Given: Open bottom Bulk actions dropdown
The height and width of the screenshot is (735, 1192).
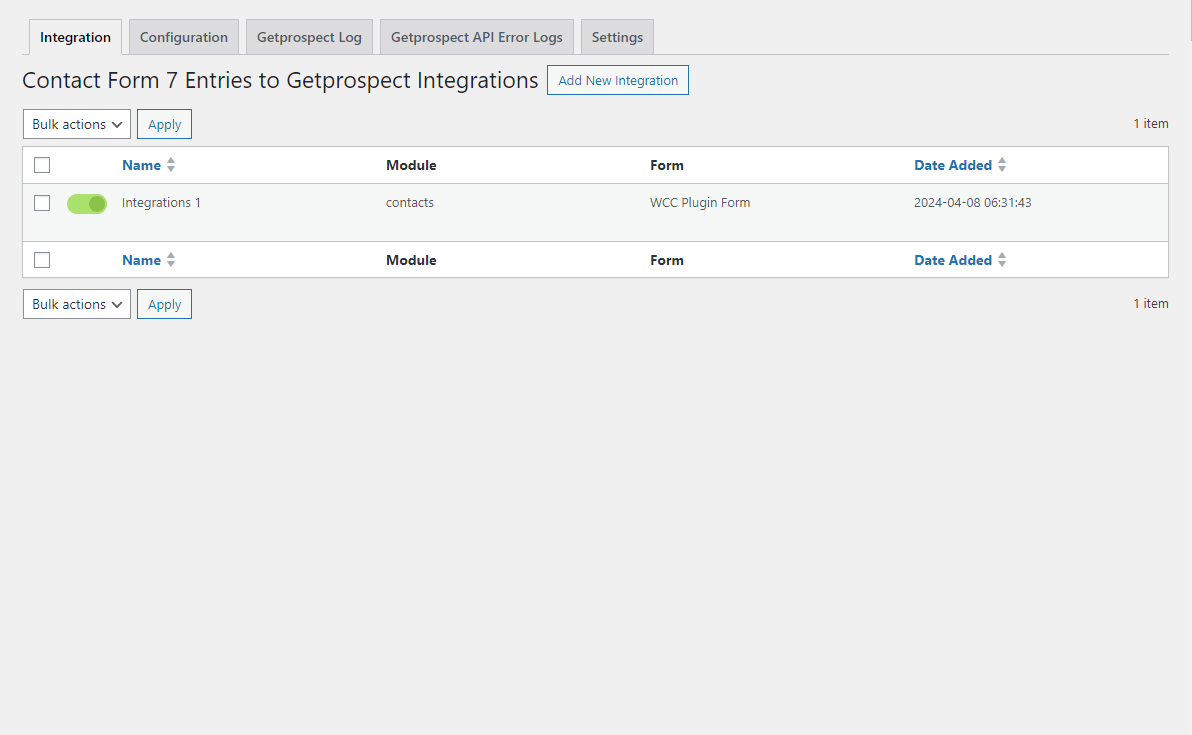Looking at the screenshot, I should pos(77,304).
